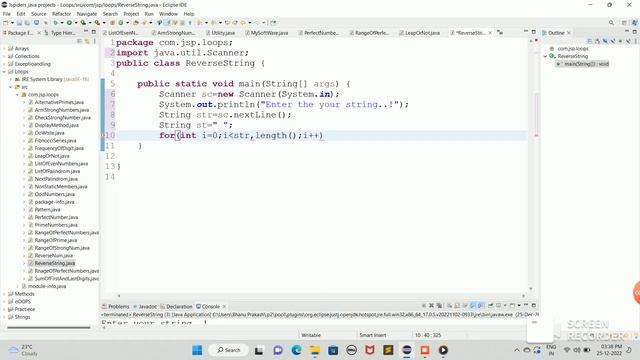Click the Save All toolbar icon
The height and width of the screenshot is (360, 640).
27,23
